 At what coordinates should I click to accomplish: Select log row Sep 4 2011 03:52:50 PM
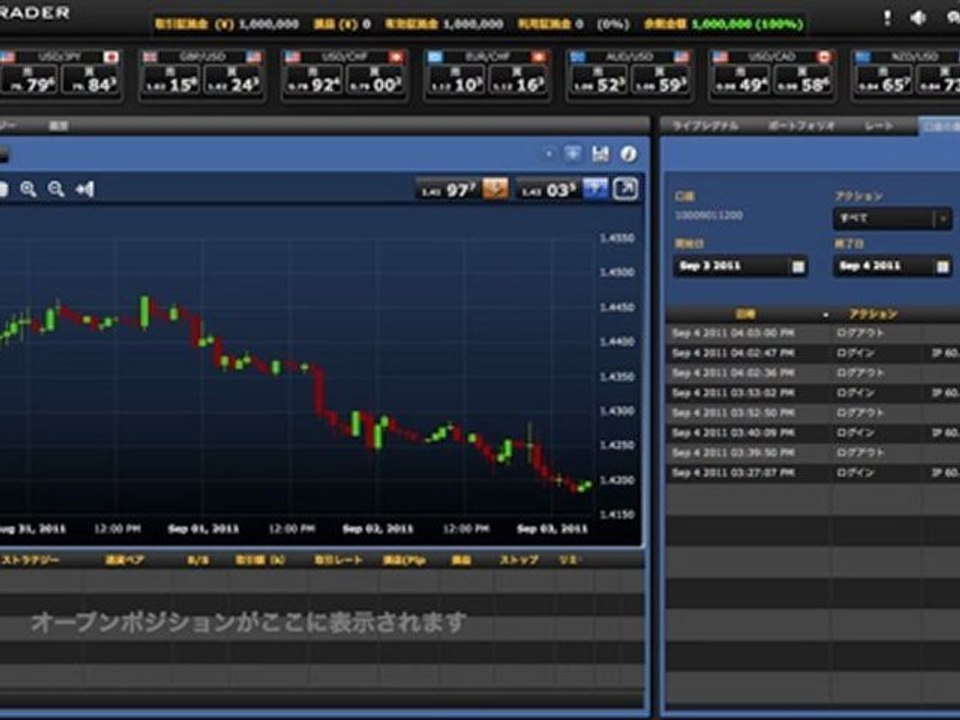pyautogui.click(x=813, y=413)
